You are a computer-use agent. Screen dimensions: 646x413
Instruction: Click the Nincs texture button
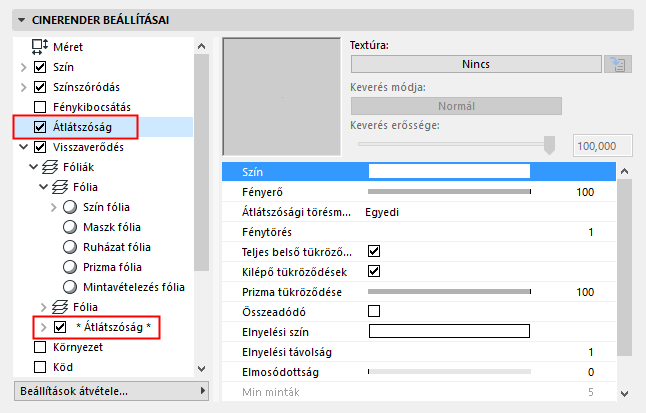[x=475, y=65]
